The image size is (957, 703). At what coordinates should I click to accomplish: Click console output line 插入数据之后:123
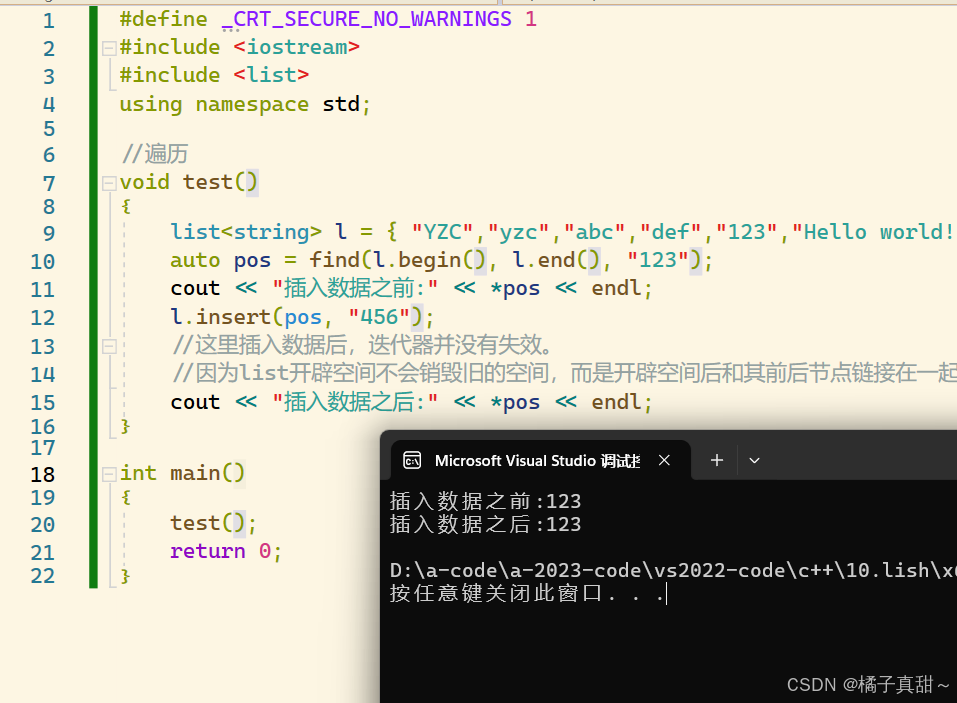tap(486, 524)
